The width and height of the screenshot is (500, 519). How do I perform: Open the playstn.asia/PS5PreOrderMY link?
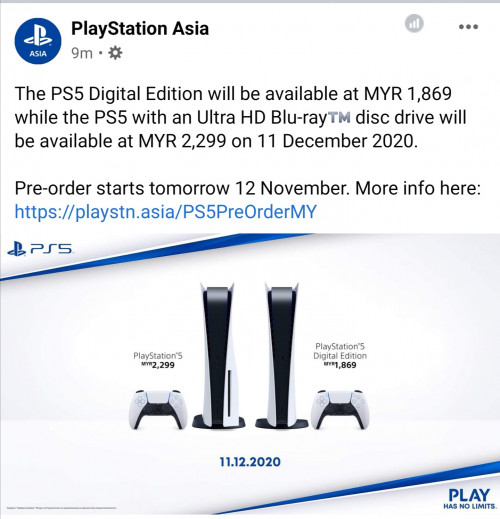pos(165,211)
